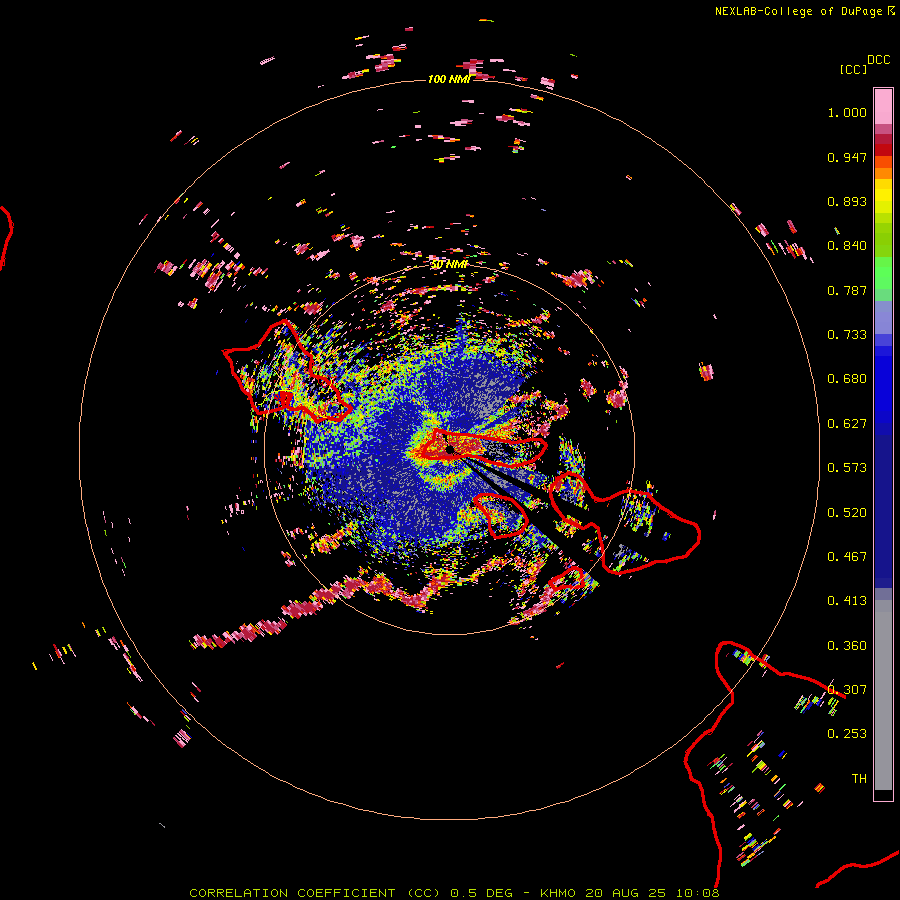
Task: Click the 0.840 scale value
Action: 847,246
